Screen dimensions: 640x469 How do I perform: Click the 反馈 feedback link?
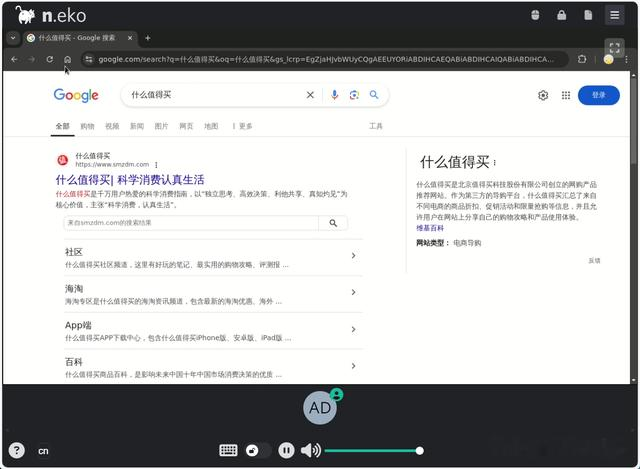(x=594, y=260)
